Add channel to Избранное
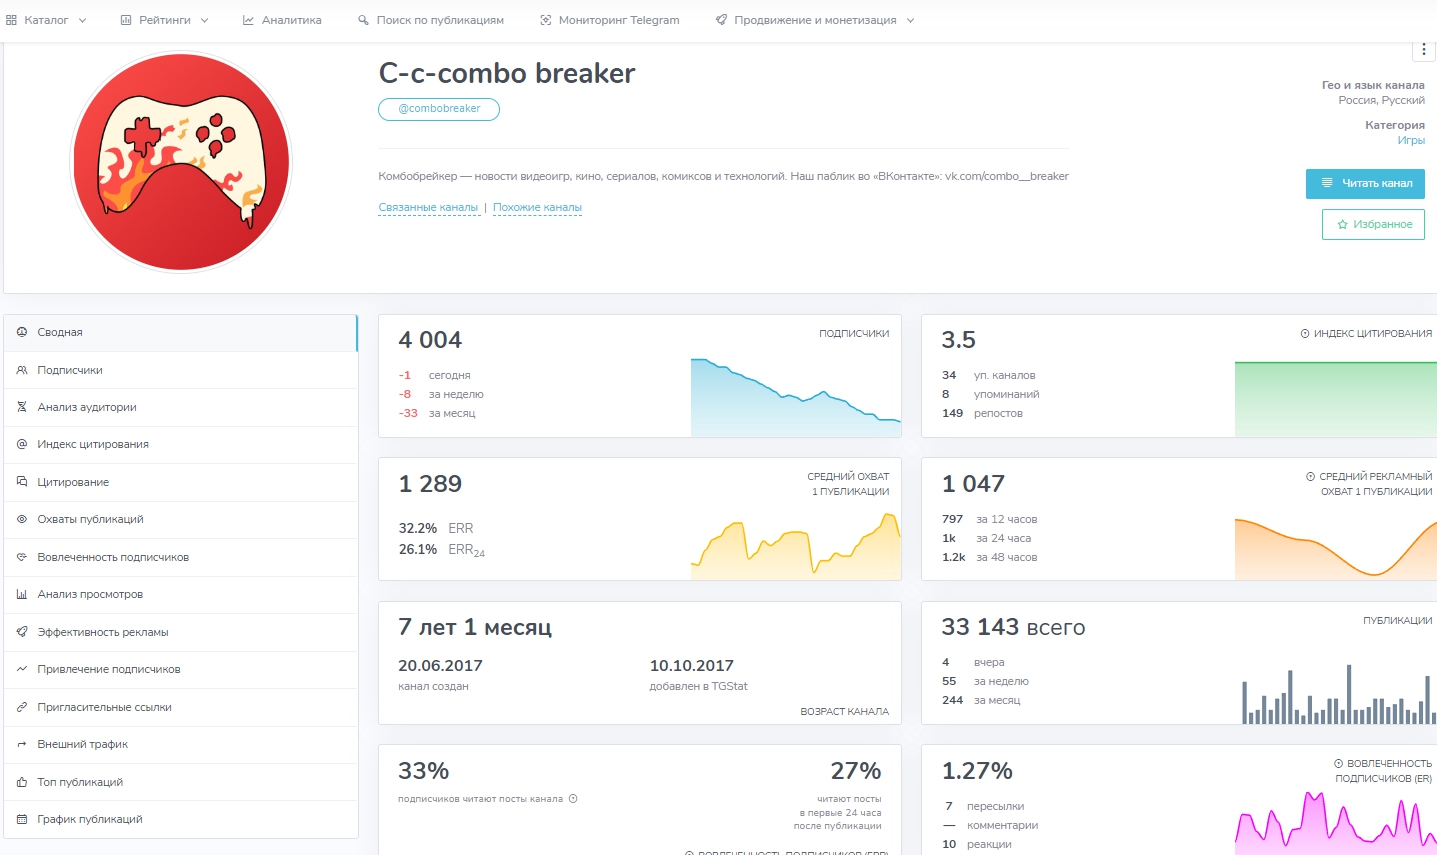 point(1373,224)
